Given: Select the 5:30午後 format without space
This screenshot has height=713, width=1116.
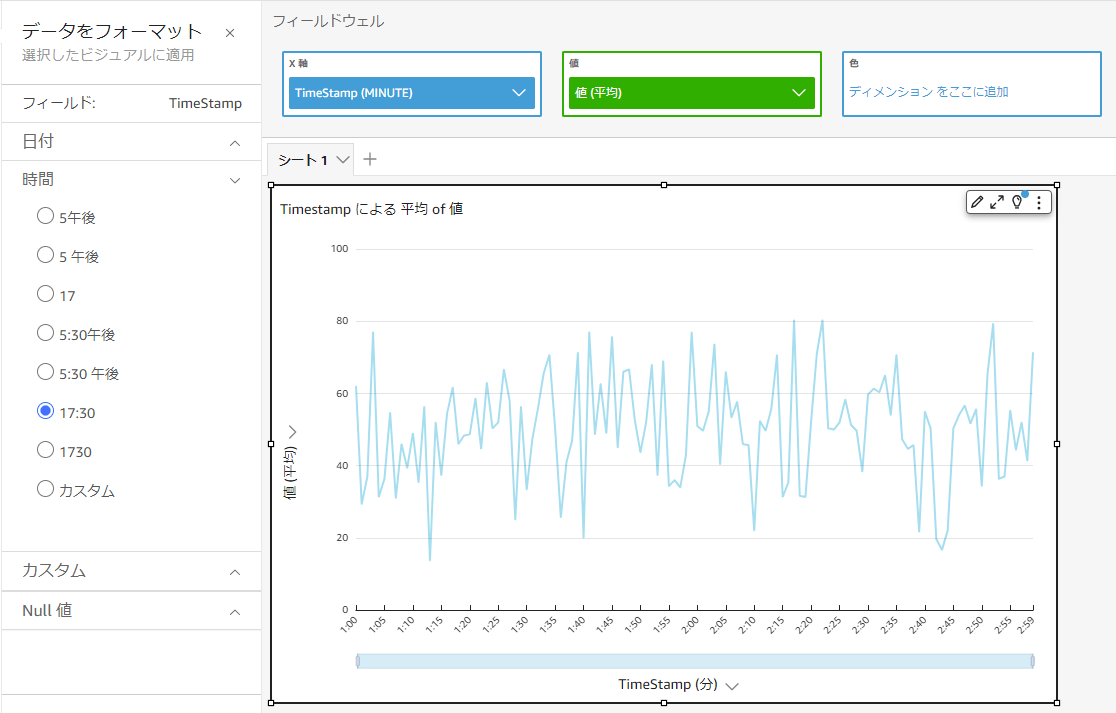Looking at the screenshot, I should pyautogui.click(x=46, y=333).
